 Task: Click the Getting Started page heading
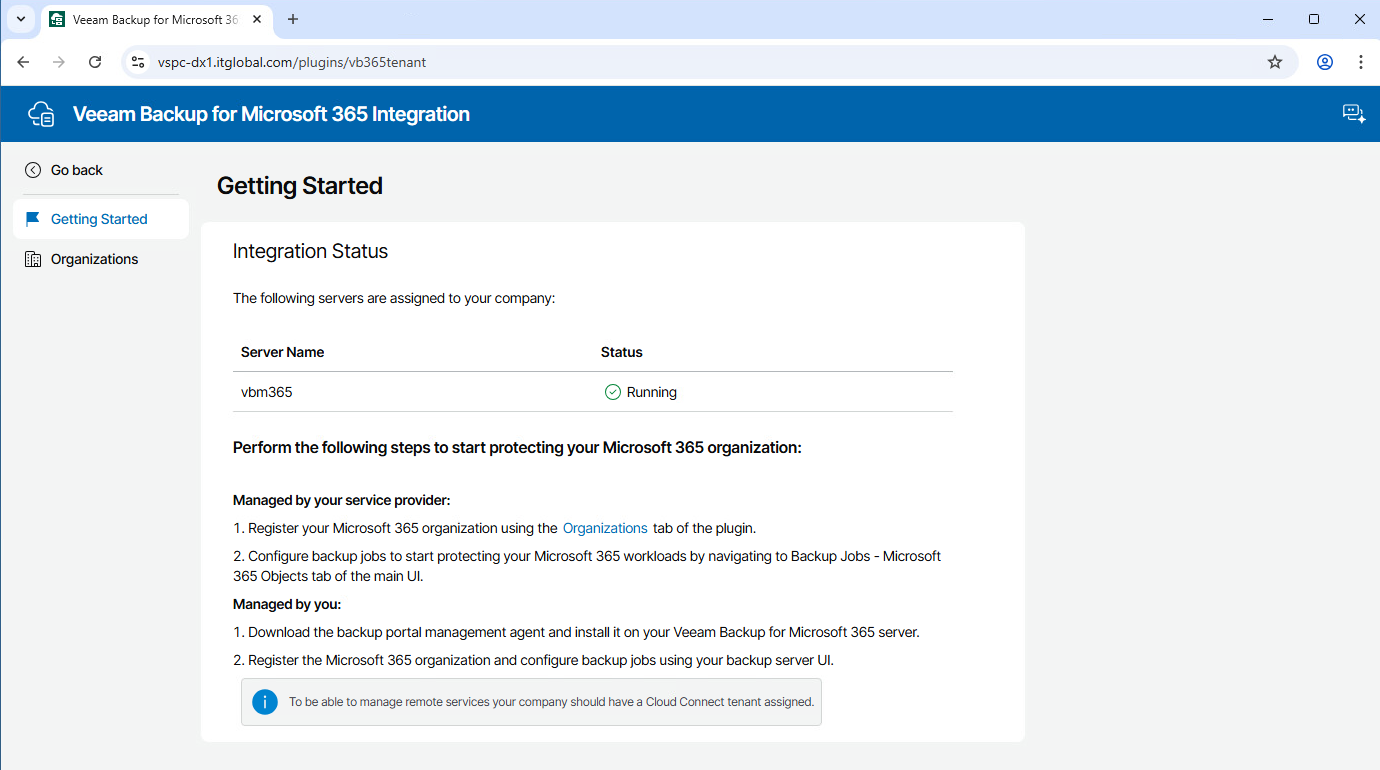[300, 186]
